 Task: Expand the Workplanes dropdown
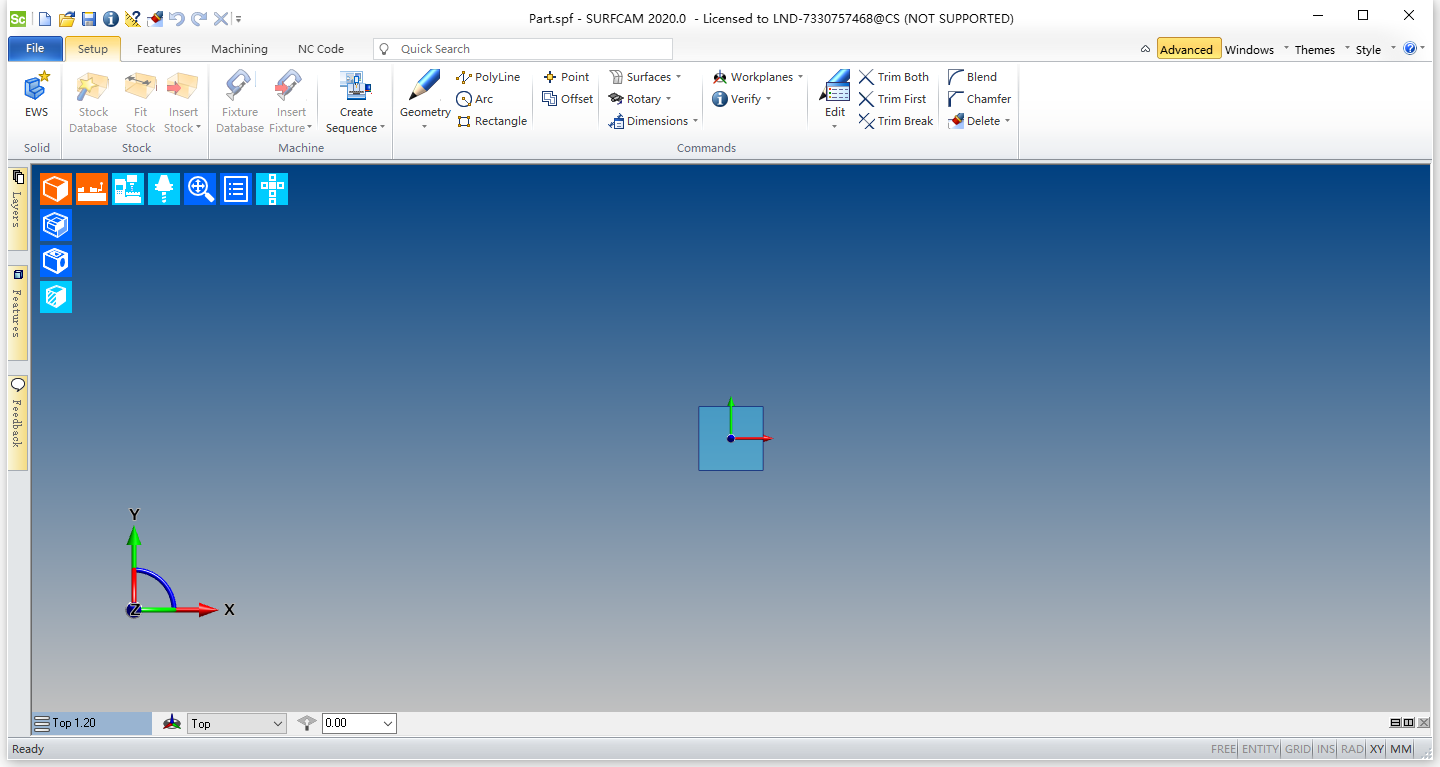[800, 77]
